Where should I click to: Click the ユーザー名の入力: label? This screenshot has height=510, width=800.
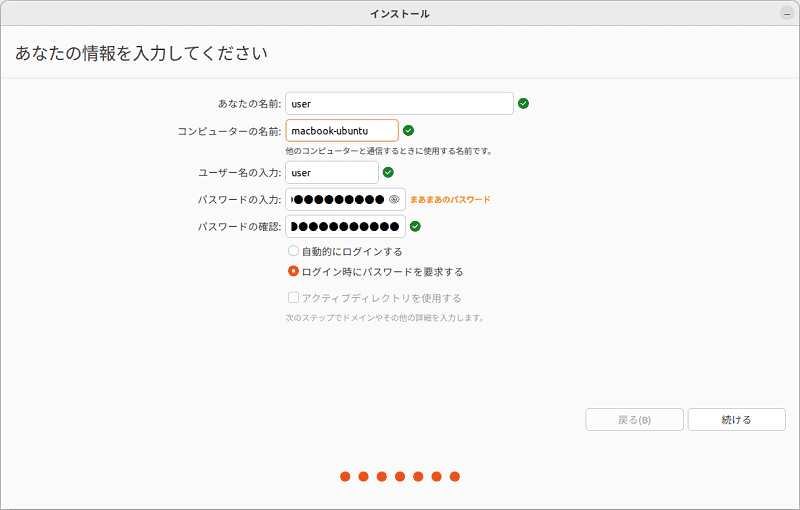[239, 173]
